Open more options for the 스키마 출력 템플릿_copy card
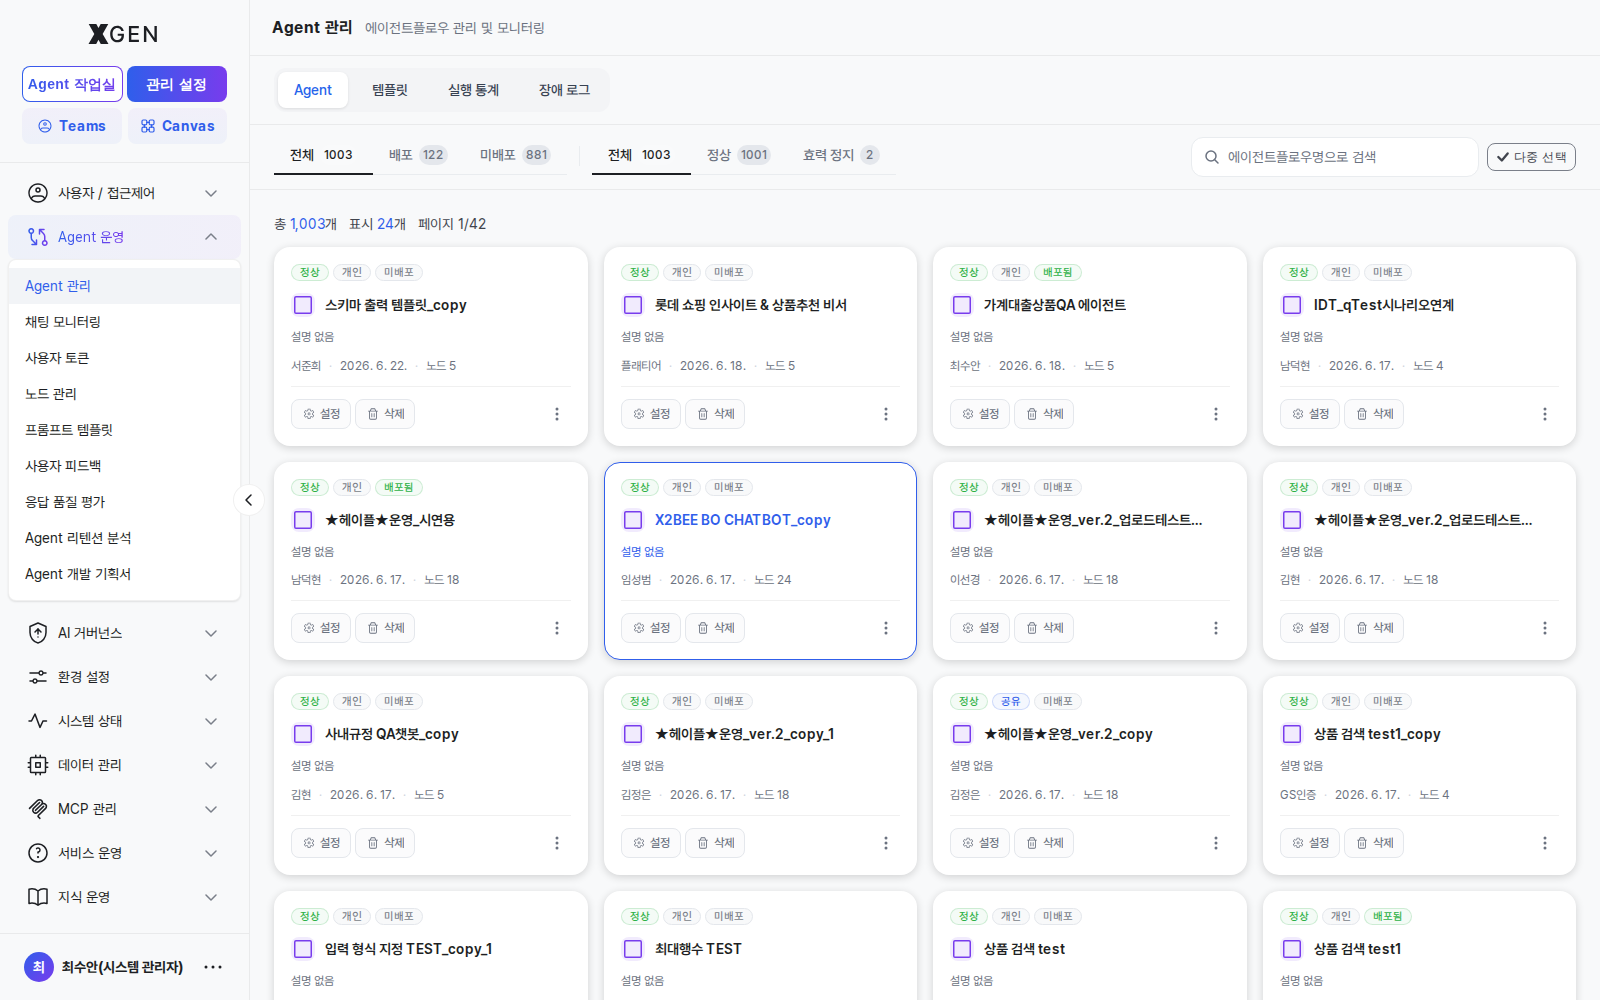This screenshot has height=1000, width=1600. [x=557, y=414]
